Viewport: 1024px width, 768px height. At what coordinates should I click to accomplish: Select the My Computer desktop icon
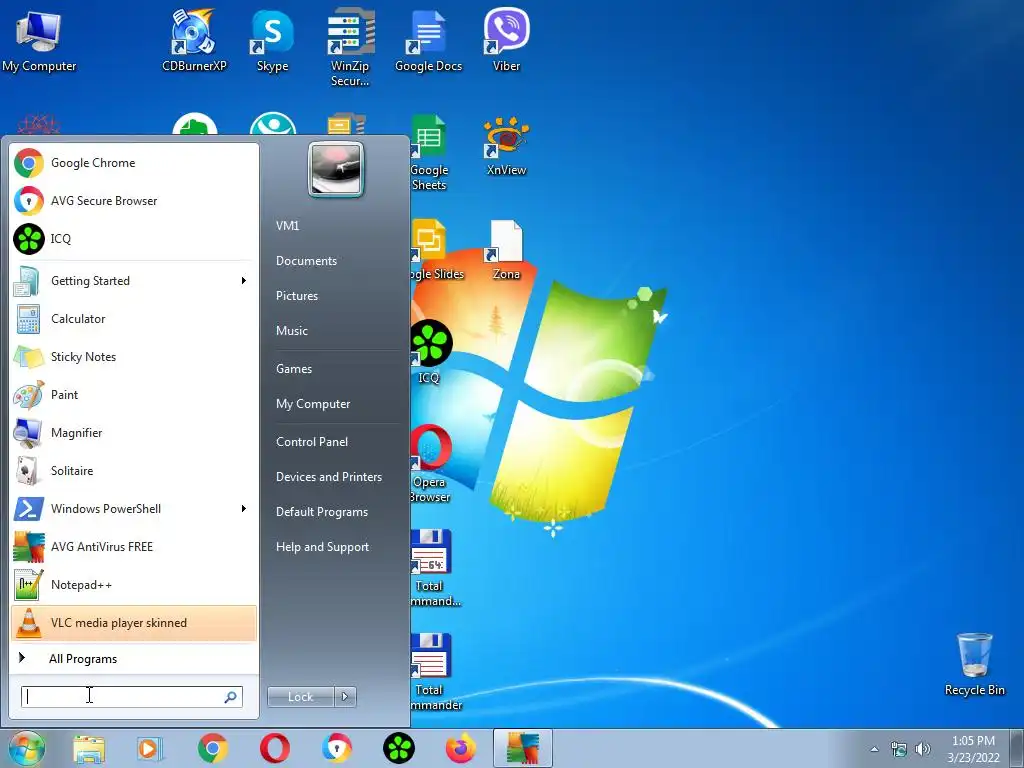tap(39, 40)
